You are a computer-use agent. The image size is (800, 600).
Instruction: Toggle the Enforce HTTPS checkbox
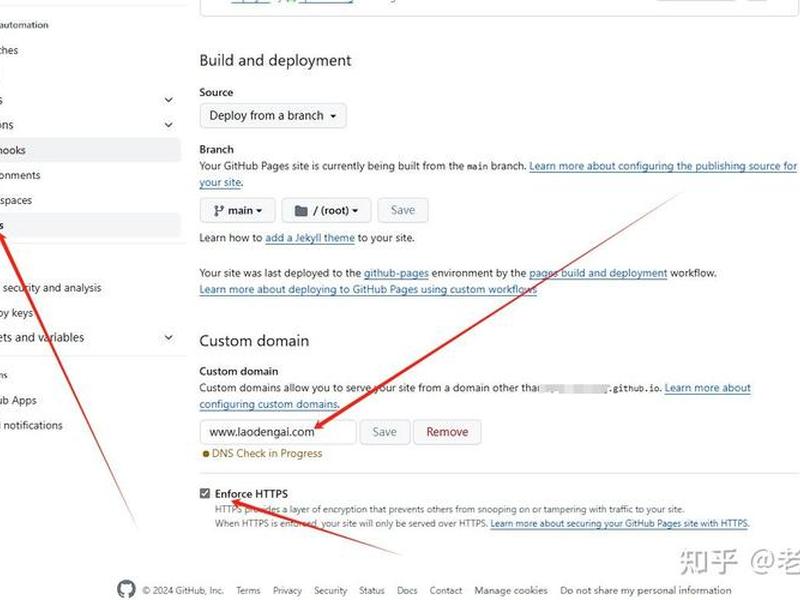click(x=205, y=493)
